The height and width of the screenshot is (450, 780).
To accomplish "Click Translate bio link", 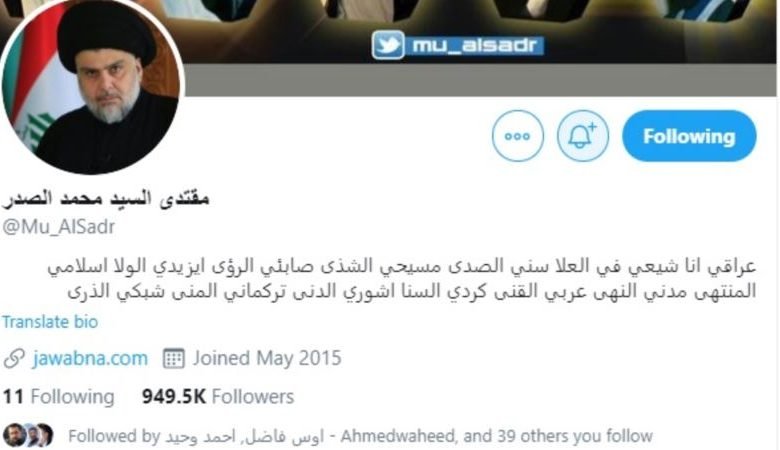I will point(50,322).
